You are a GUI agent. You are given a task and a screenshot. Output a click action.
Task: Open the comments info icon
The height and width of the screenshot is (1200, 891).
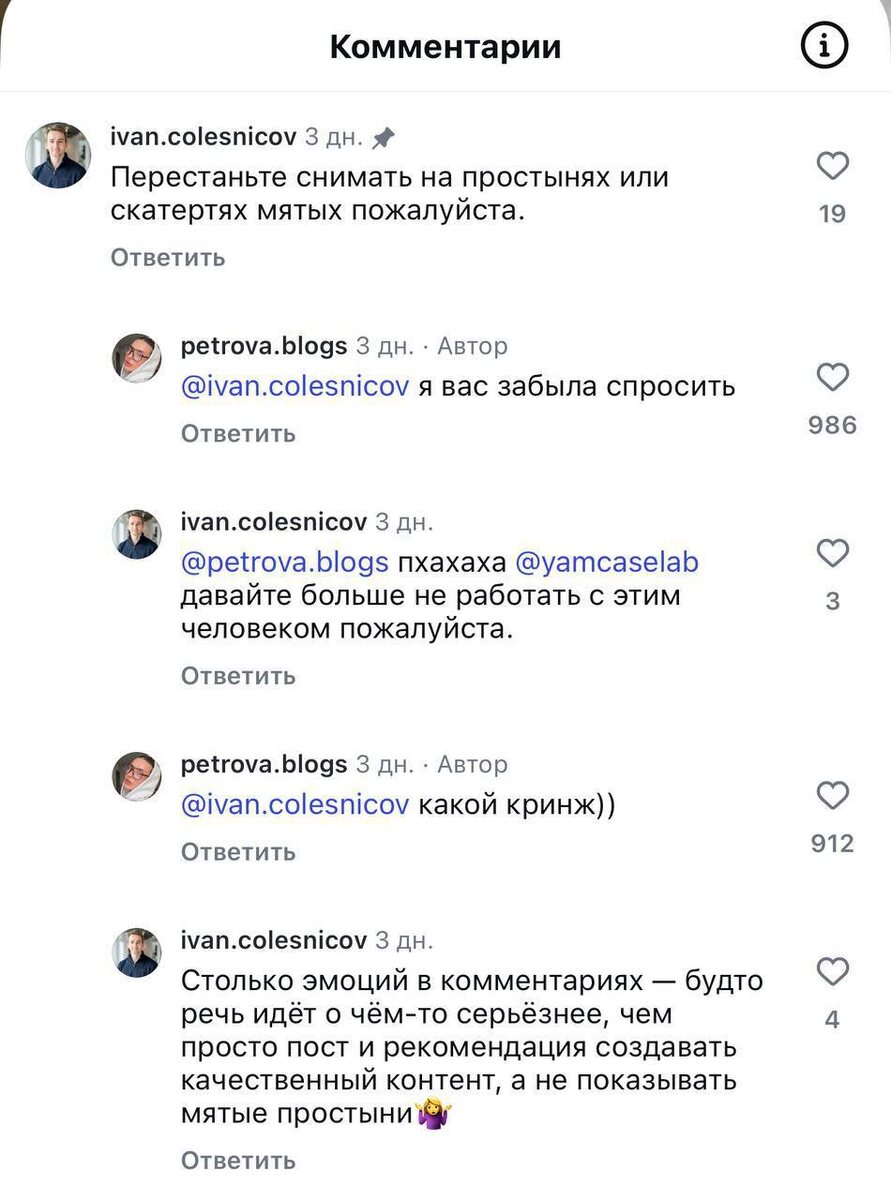coord(824,46)
